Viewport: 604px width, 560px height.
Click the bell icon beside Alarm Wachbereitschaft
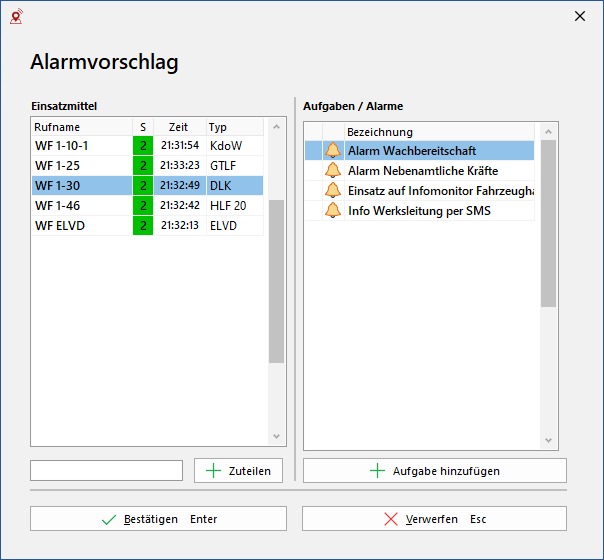(x=333, y=151)
